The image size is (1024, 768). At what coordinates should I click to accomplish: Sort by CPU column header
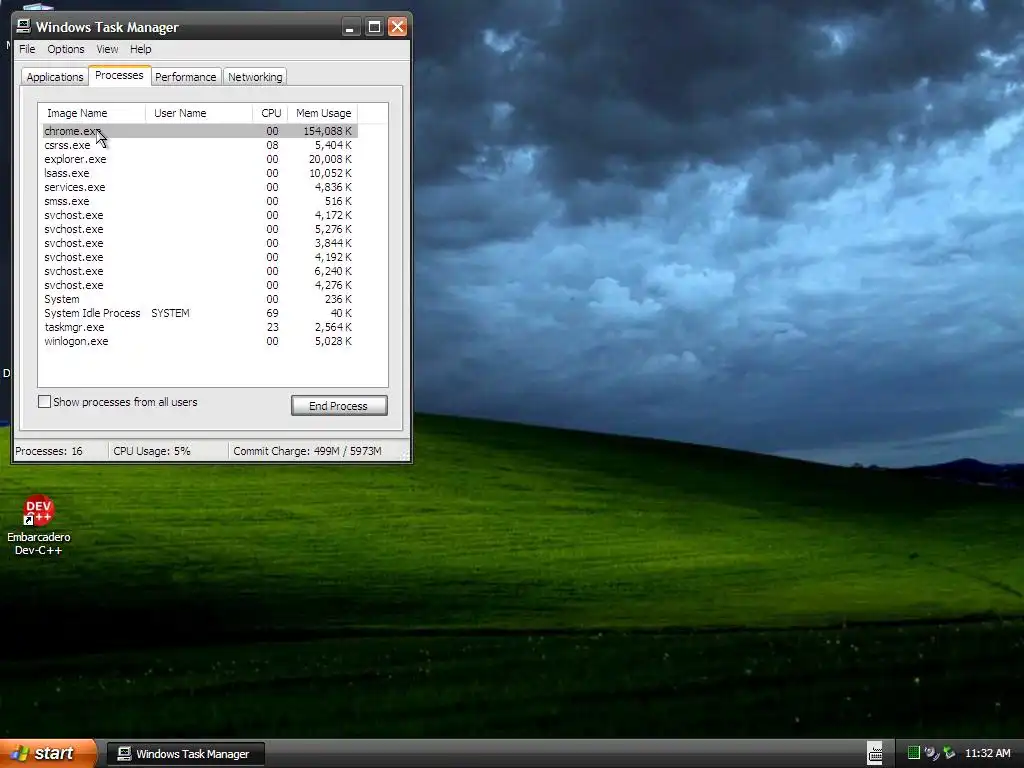click(270, 113)
